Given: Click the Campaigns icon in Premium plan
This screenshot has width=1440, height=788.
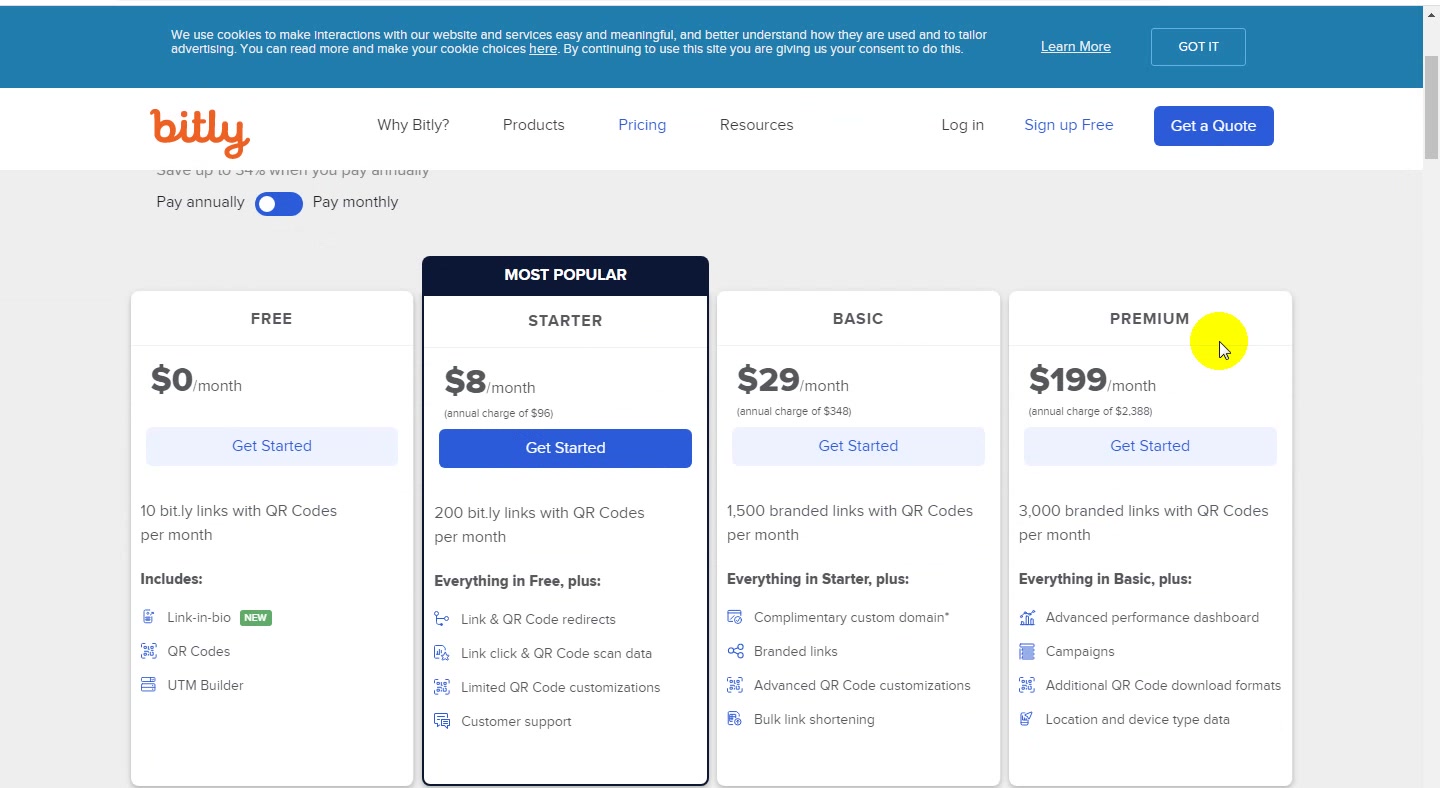Looking at the screenshot, I should coord(1027,651).
